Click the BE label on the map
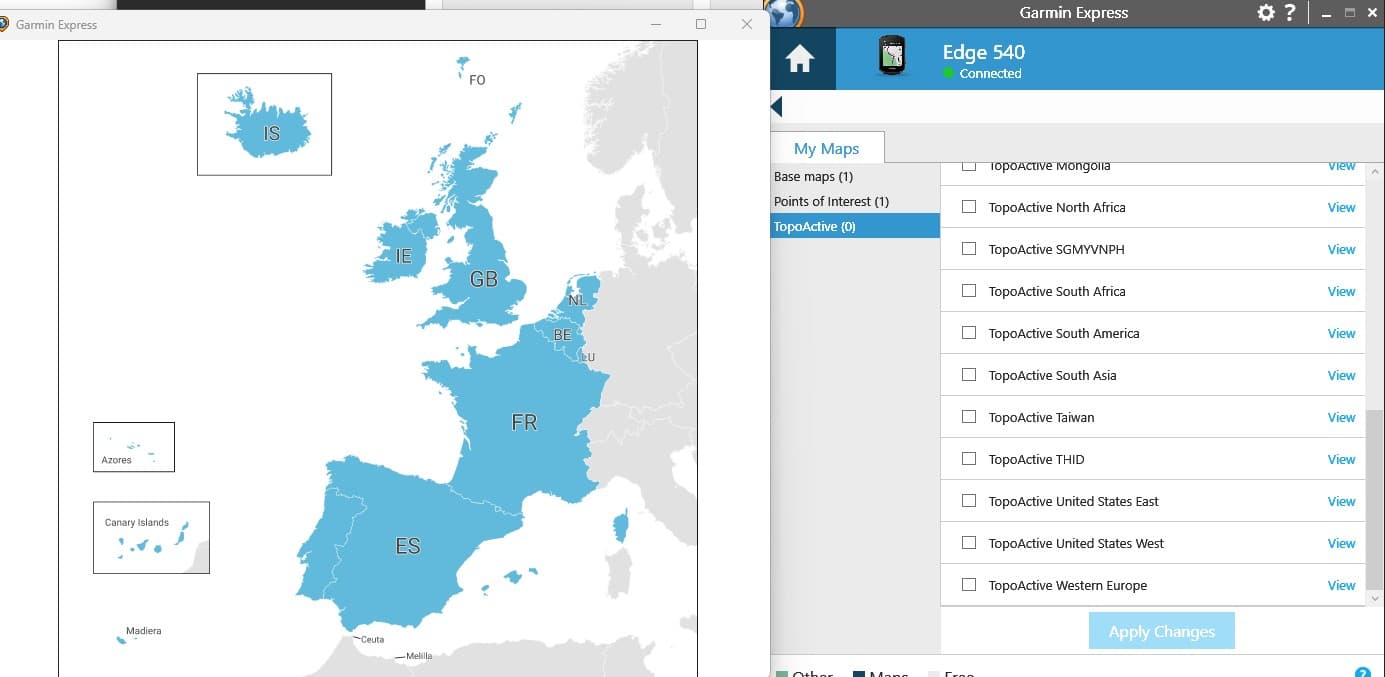Image resolution: width=1385 pixels, height=677 pixels. pos(562,335)
